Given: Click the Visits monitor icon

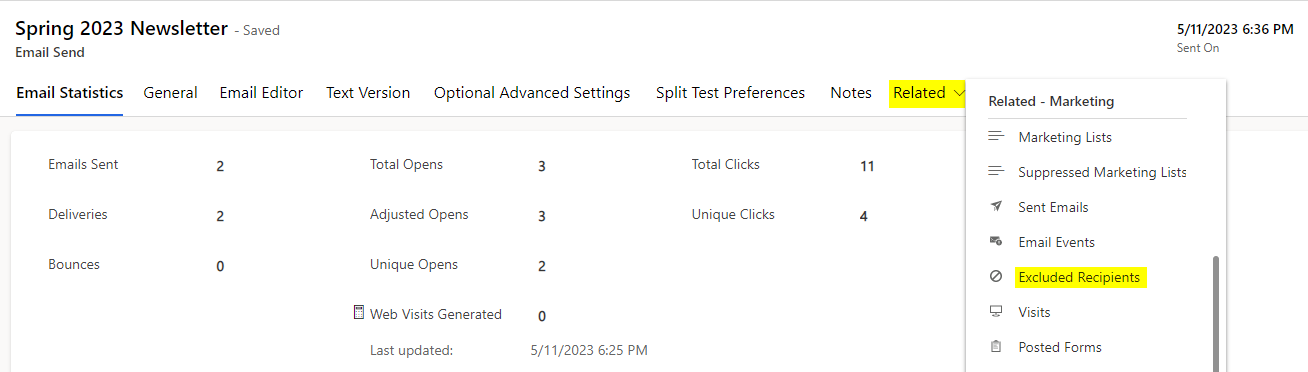Looking at the screenshot, I should point(995,312).
